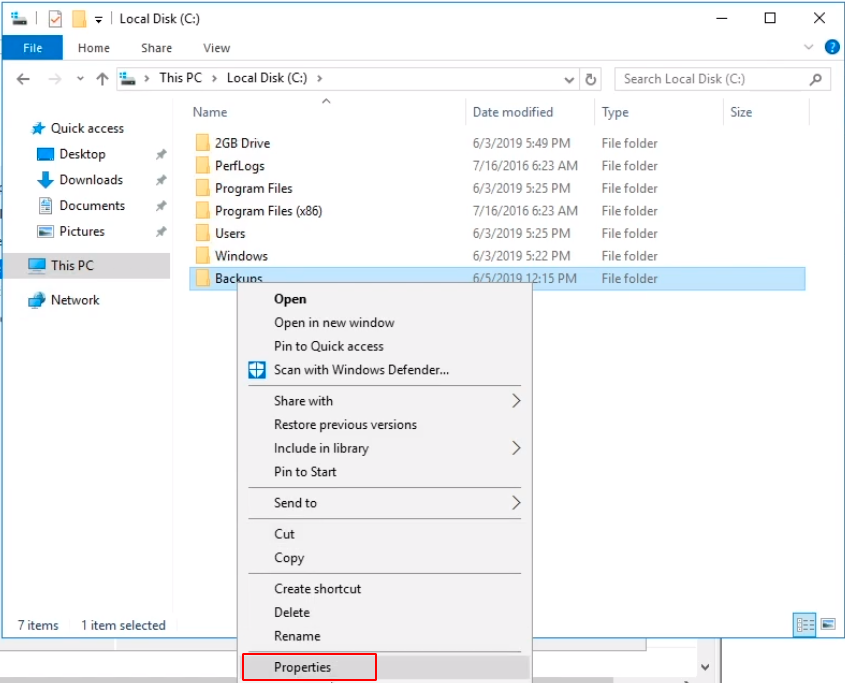This screenshot has width=845, height=683.
Task: Click Local Disk (C:) breadcrumb in address bar
Action: click(267, 78)
